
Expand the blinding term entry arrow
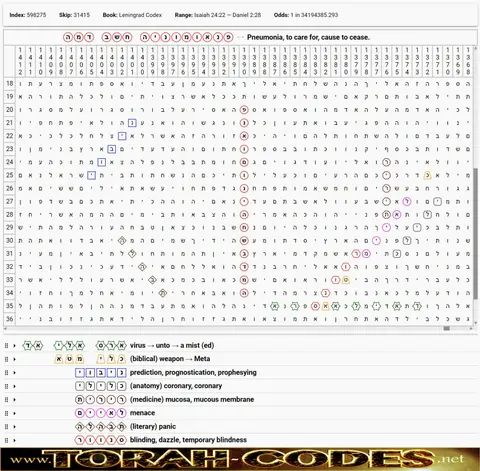pyautogui.click(x=14, y=440)
